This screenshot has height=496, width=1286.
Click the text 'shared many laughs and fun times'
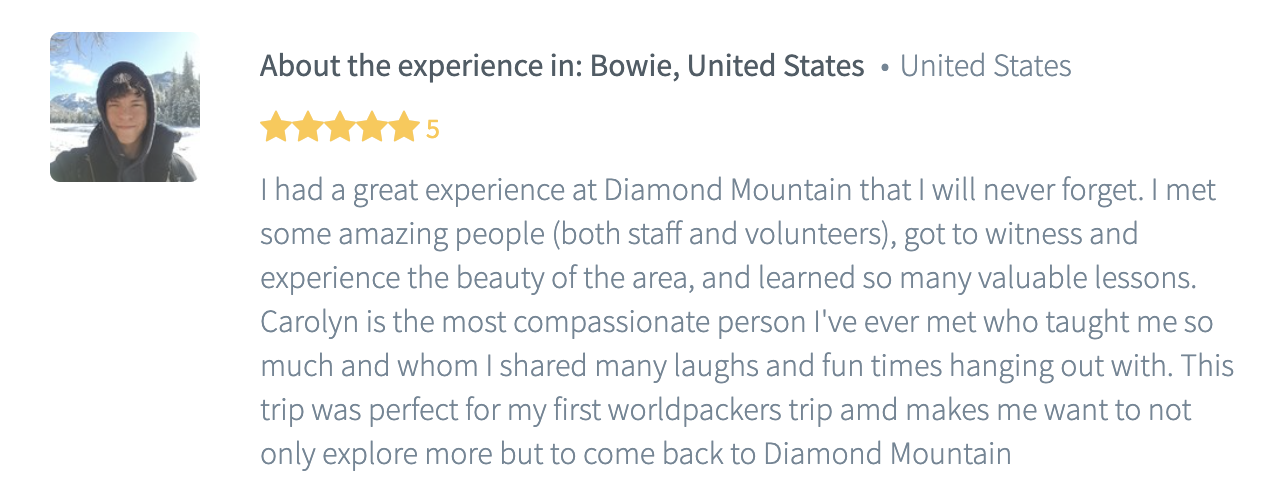coord(683,366)
